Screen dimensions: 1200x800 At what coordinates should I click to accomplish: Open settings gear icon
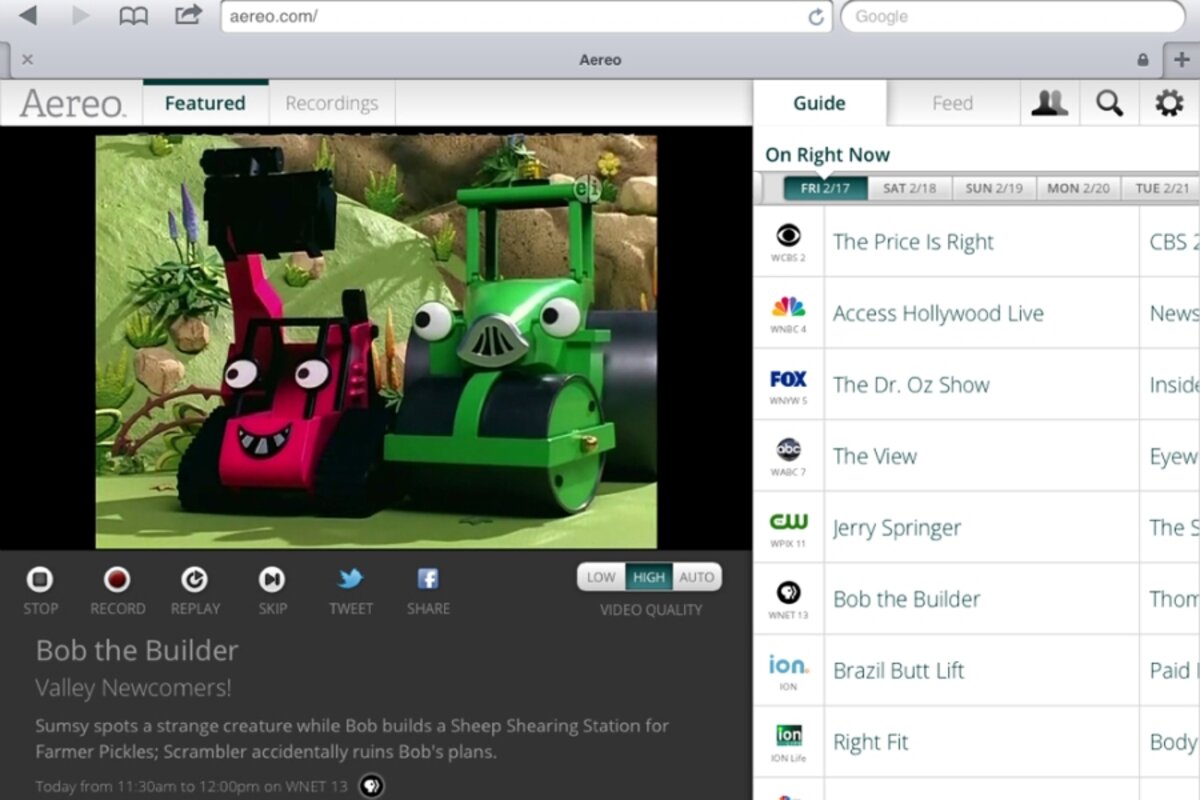[1169, 103]
